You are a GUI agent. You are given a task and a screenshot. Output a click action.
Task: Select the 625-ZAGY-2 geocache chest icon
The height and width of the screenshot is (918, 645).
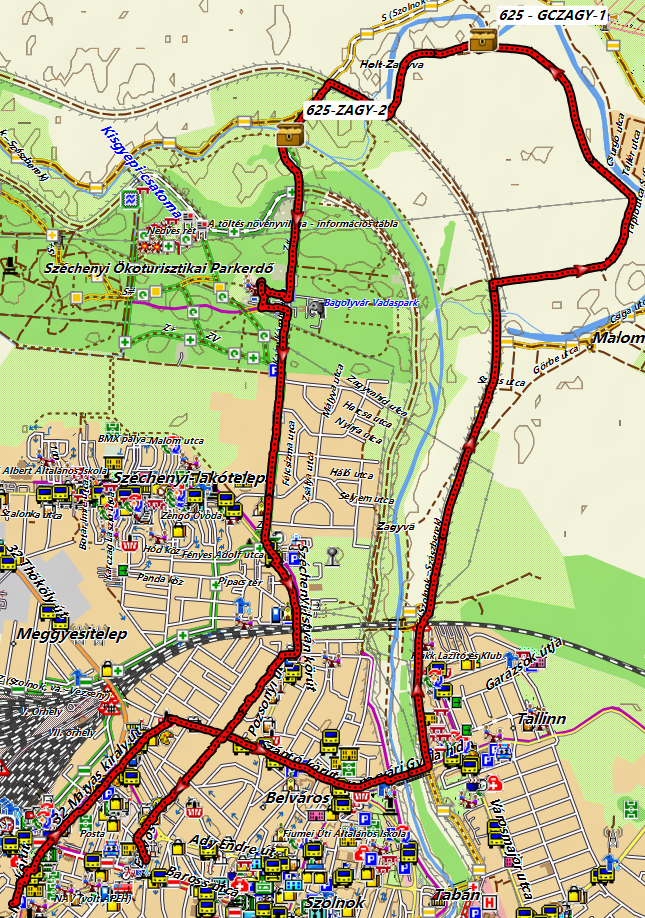coord(290,135)
